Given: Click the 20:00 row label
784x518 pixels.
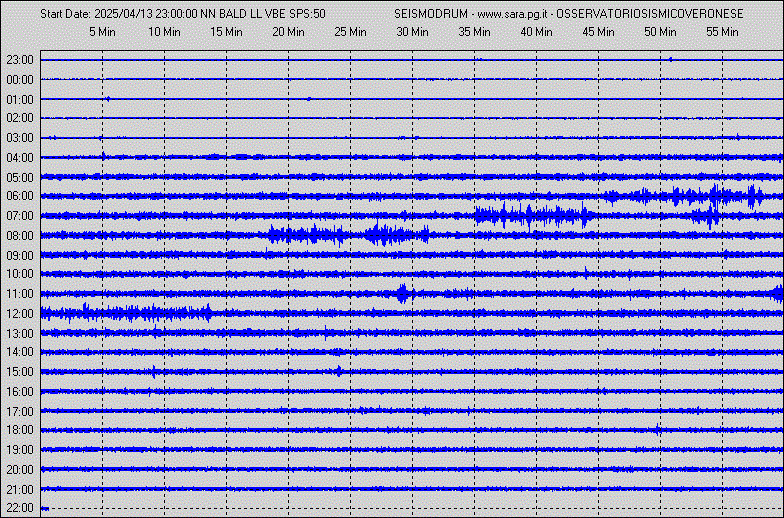Looking at the screenshot, I should [x=20, y=470].
